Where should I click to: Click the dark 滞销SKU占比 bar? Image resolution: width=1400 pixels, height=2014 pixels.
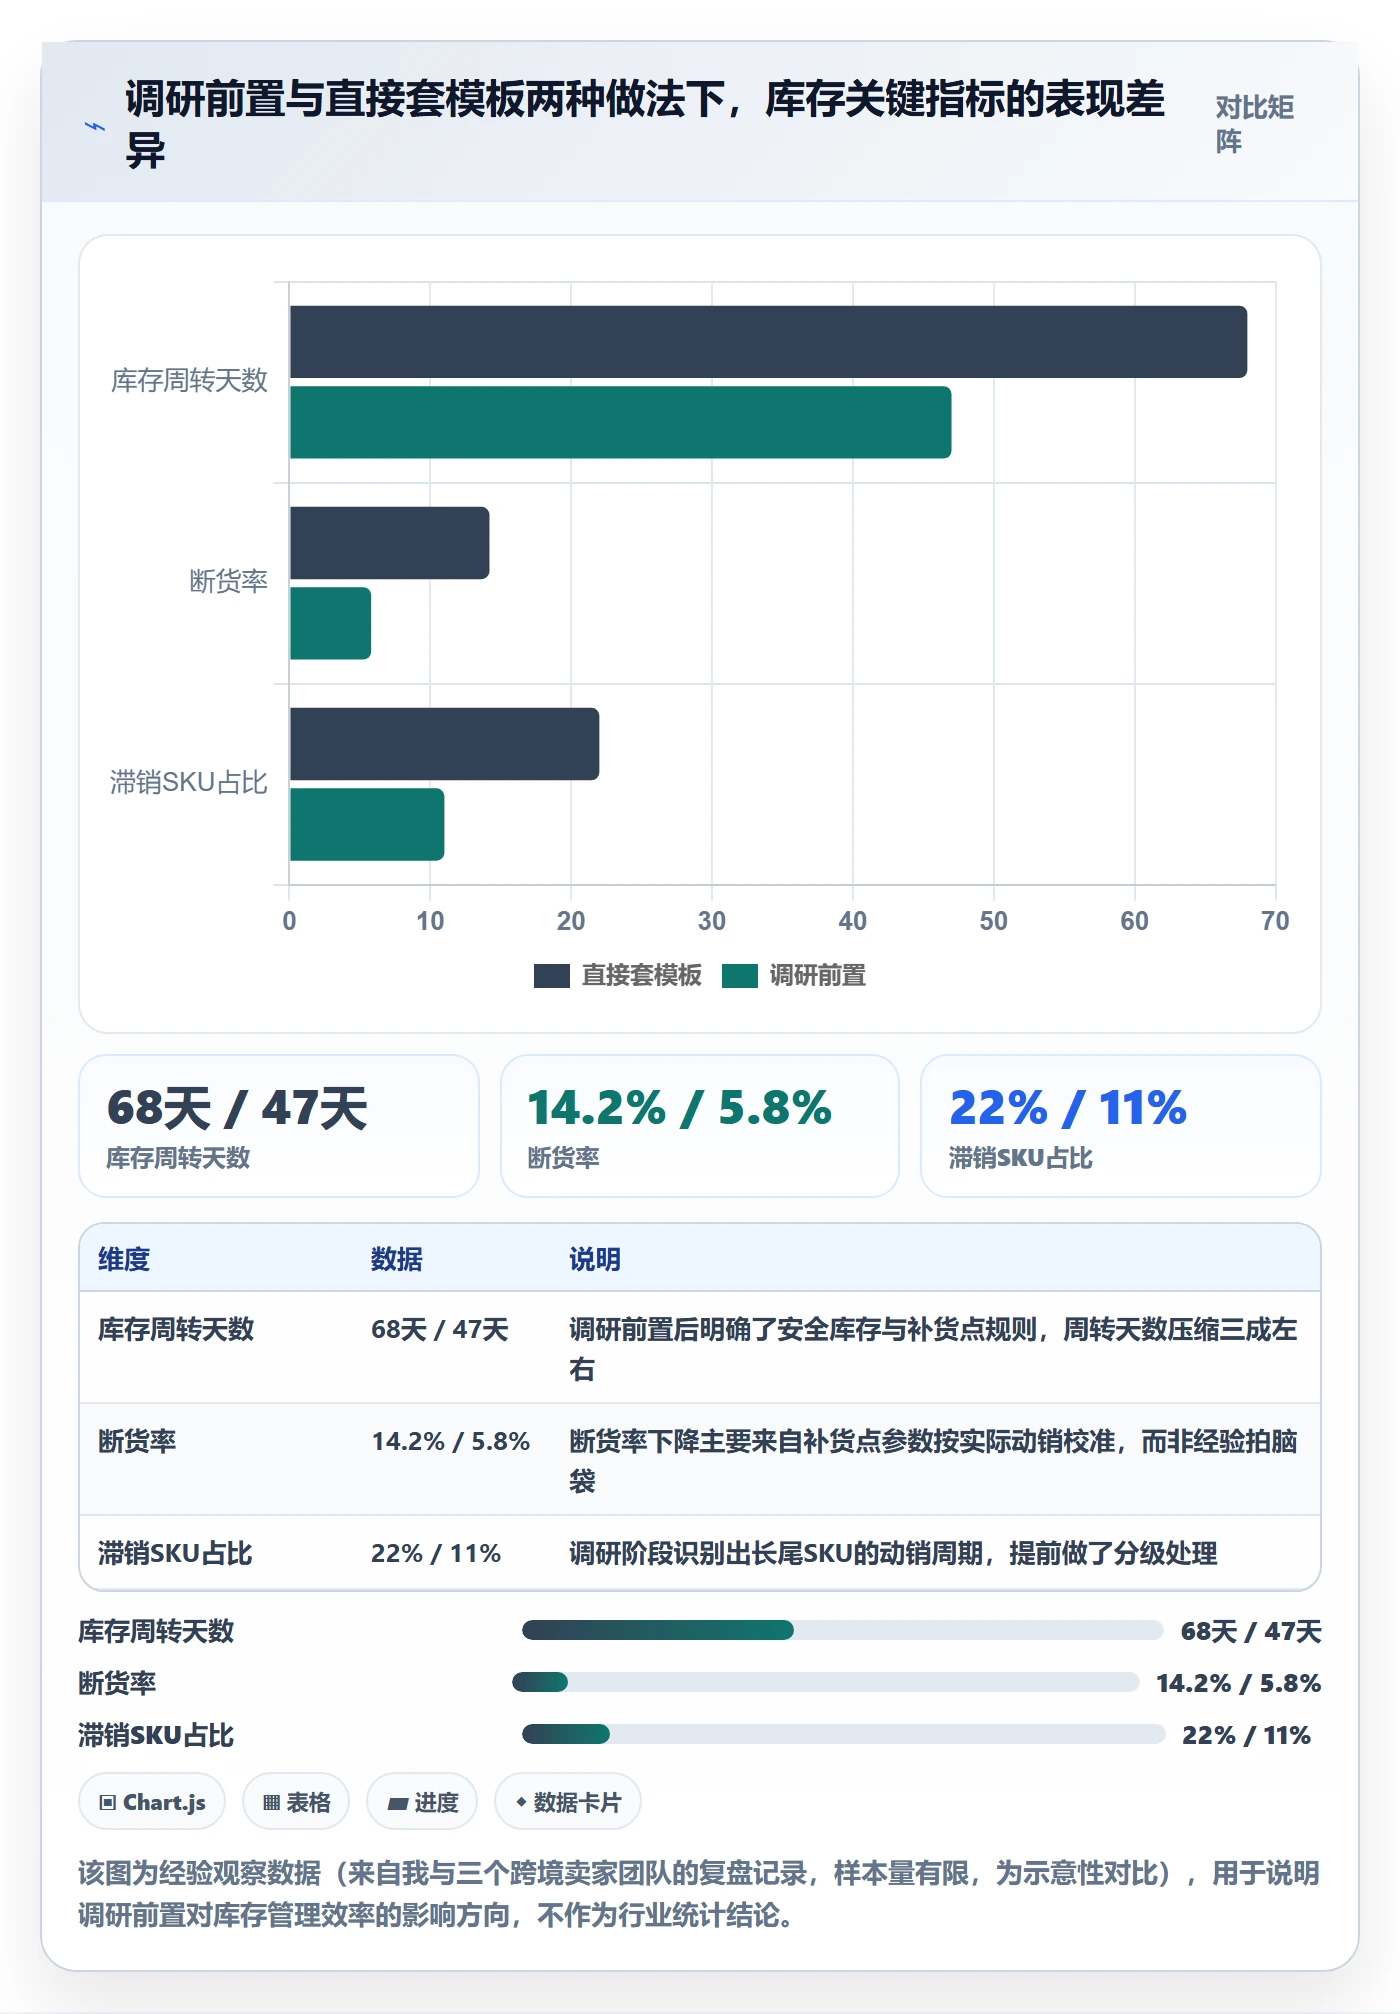[x=444, y=744]
